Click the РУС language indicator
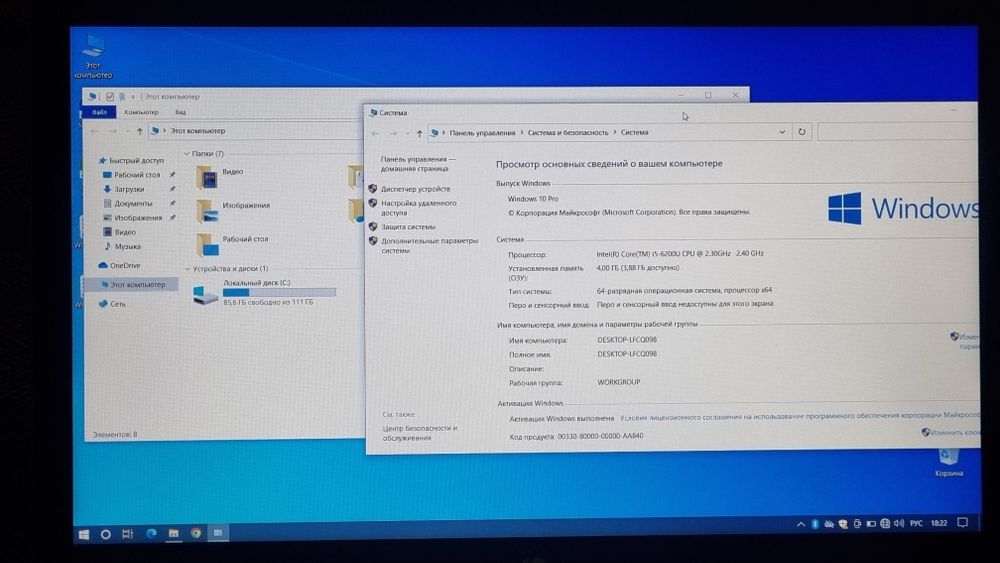 pyautogui.click(x=916, y=523)
